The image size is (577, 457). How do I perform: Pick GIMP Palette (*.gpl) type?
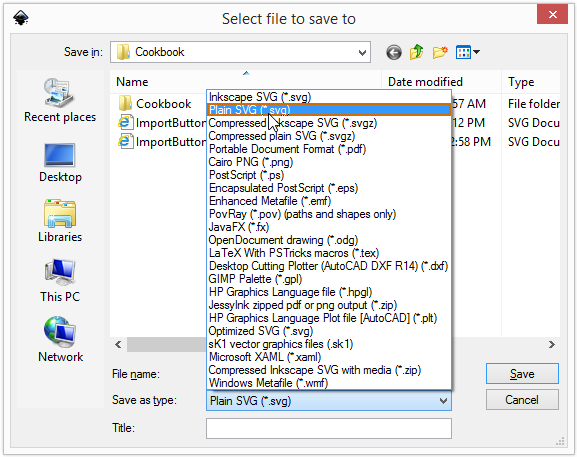(329, 279)
